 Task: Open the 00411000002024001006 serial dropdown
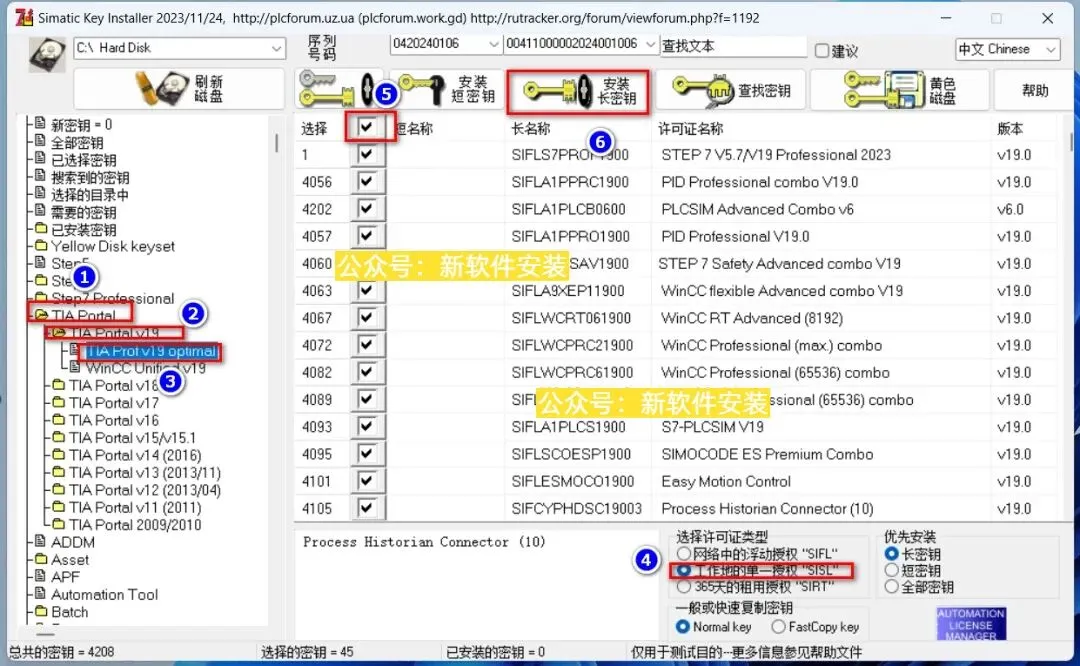point(650,44)
